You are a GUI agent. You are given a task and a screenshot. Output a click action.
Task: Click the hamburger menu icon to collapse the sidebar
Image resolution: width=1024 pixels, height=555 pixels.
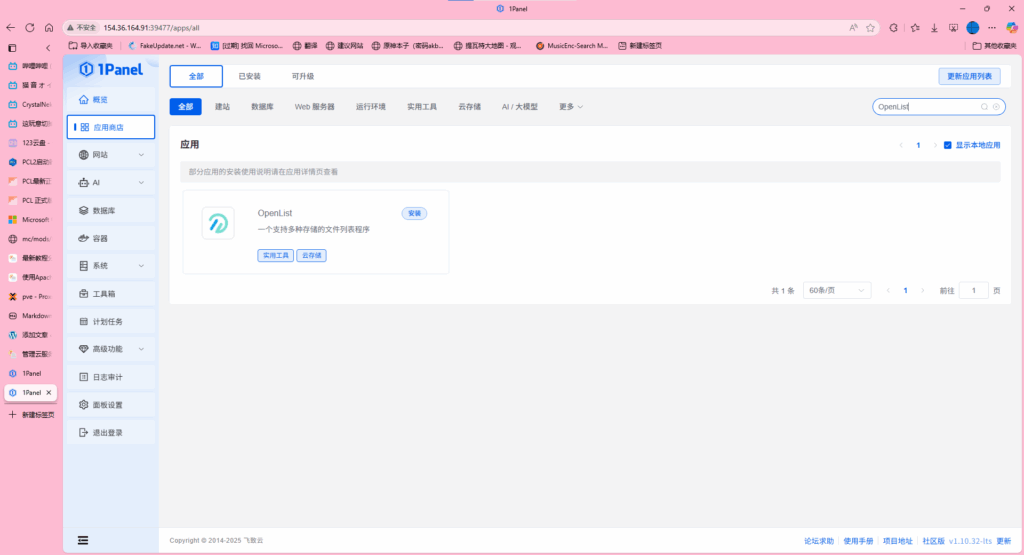tap(83, 541)
